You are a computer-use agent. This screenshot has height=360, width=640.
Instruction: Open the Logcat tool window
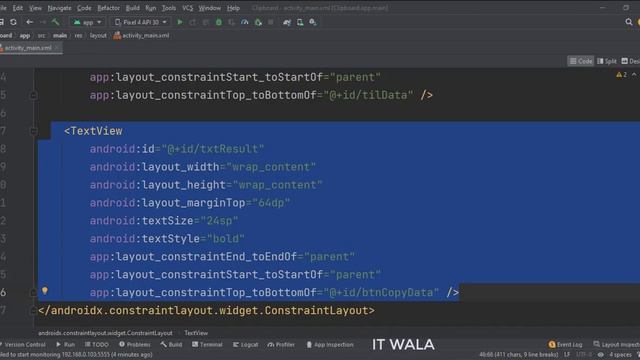point(246,344)
